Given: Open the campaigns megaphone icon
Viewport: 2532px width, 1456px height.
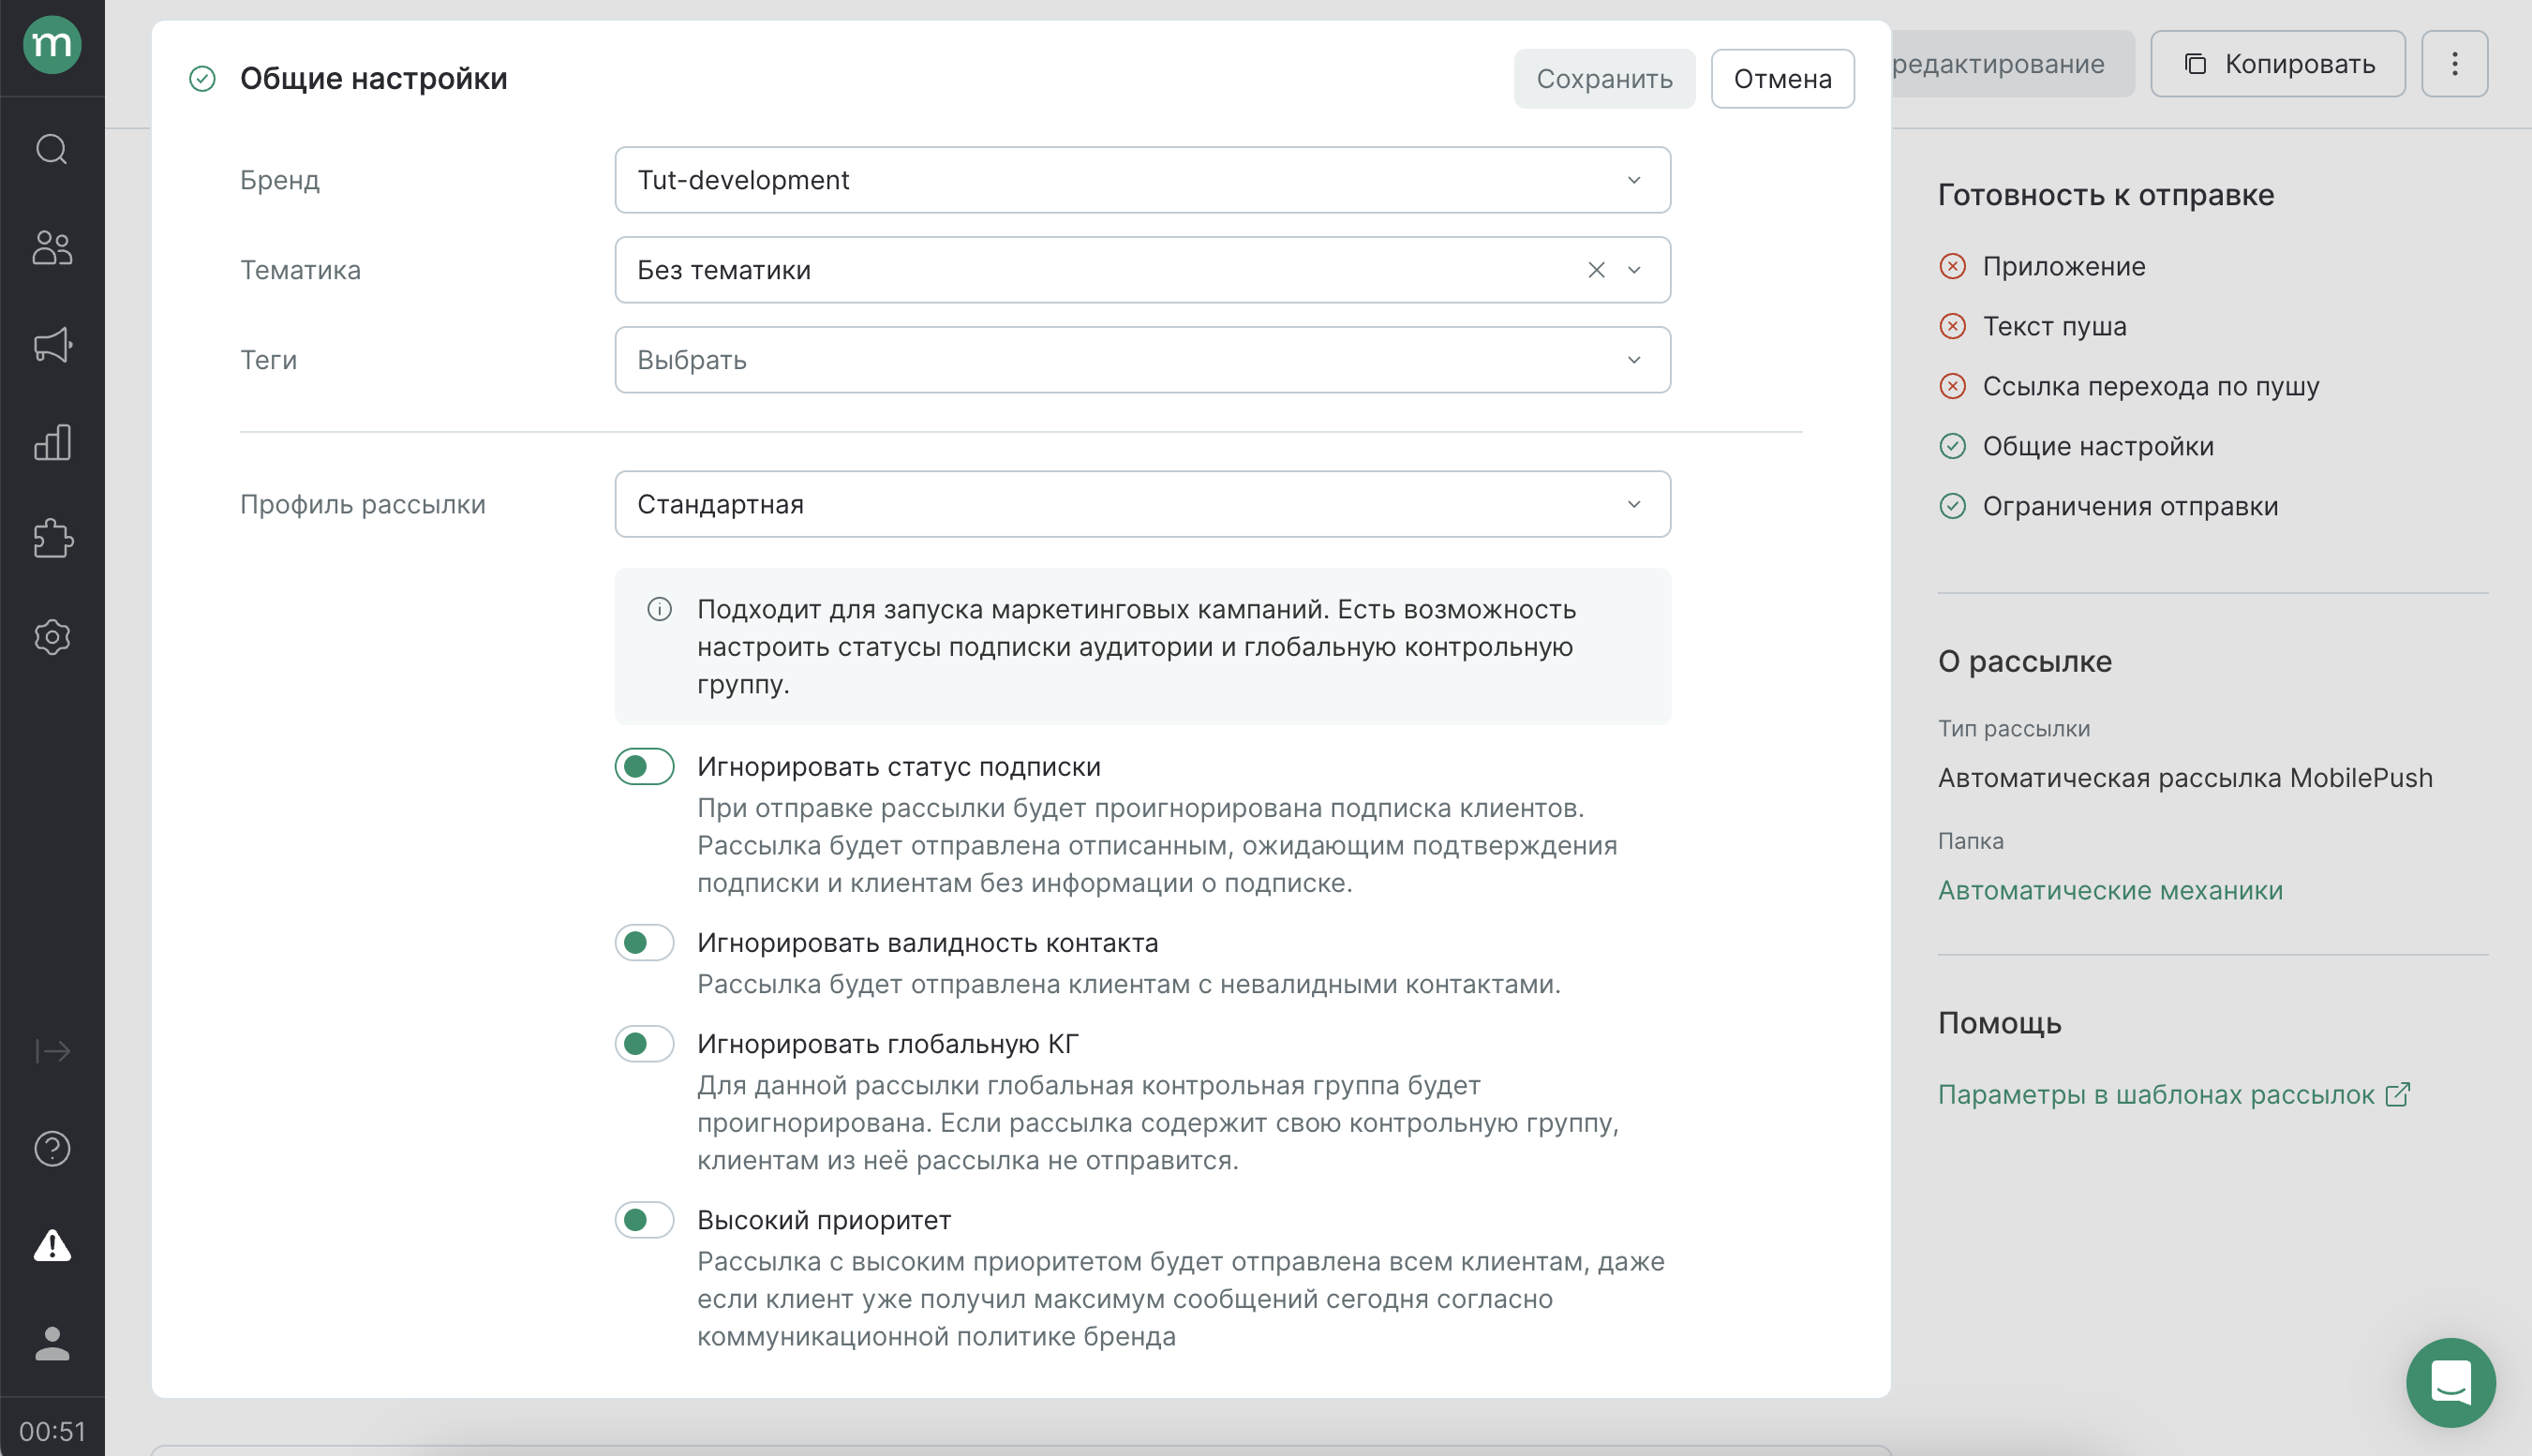Looking at the screenshot, I should pyautogui.click(x=52, y=345).
